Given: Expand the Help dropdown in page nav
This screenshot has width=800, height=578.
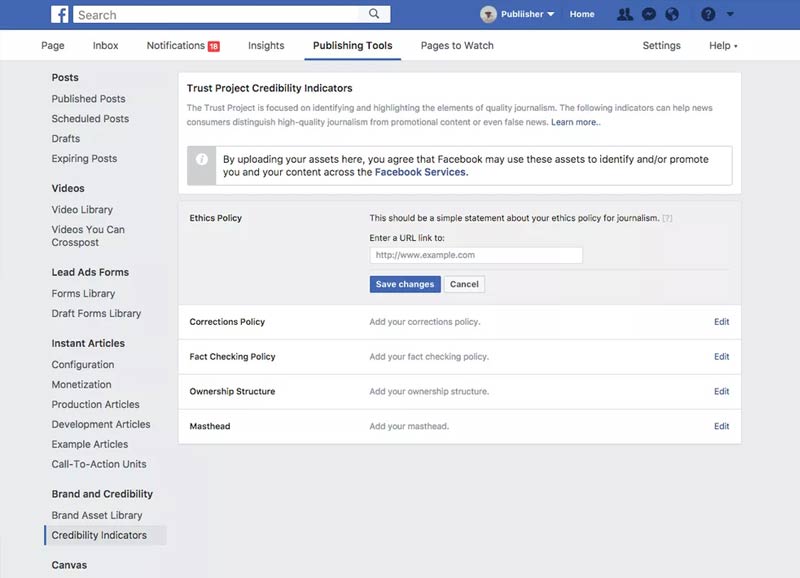Looking at the screenshot, I should pos(723,45).
